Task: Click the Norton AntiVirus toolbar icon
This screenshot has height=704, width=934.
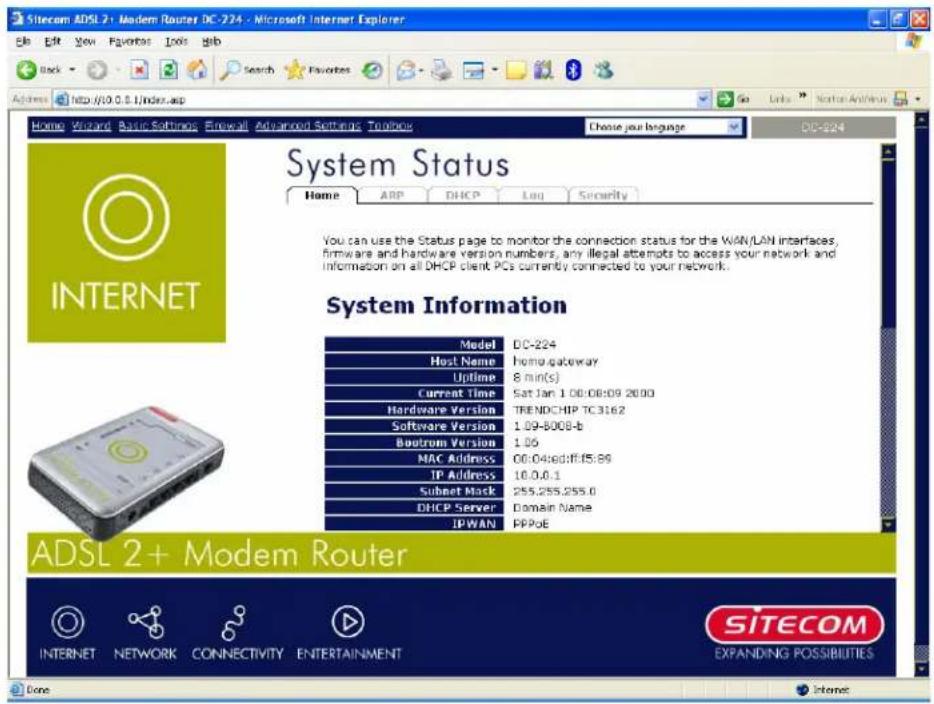Action: coord(901,99)
